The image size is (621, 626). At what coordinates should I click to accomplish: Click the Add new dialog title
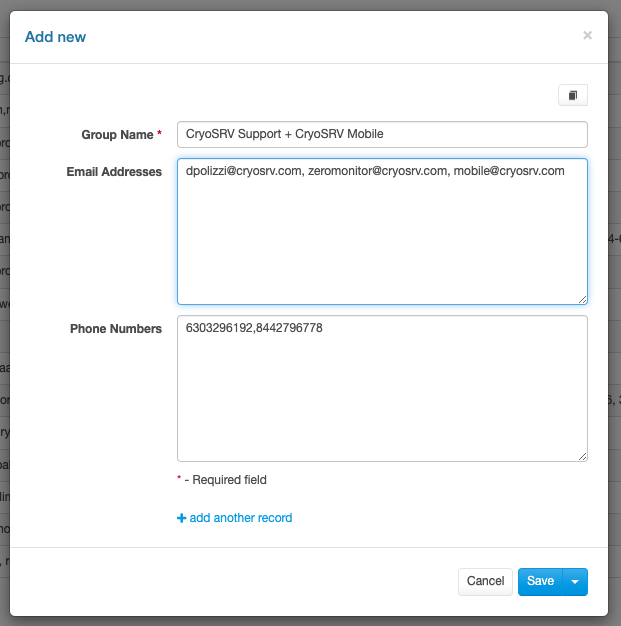pos(56,37)
